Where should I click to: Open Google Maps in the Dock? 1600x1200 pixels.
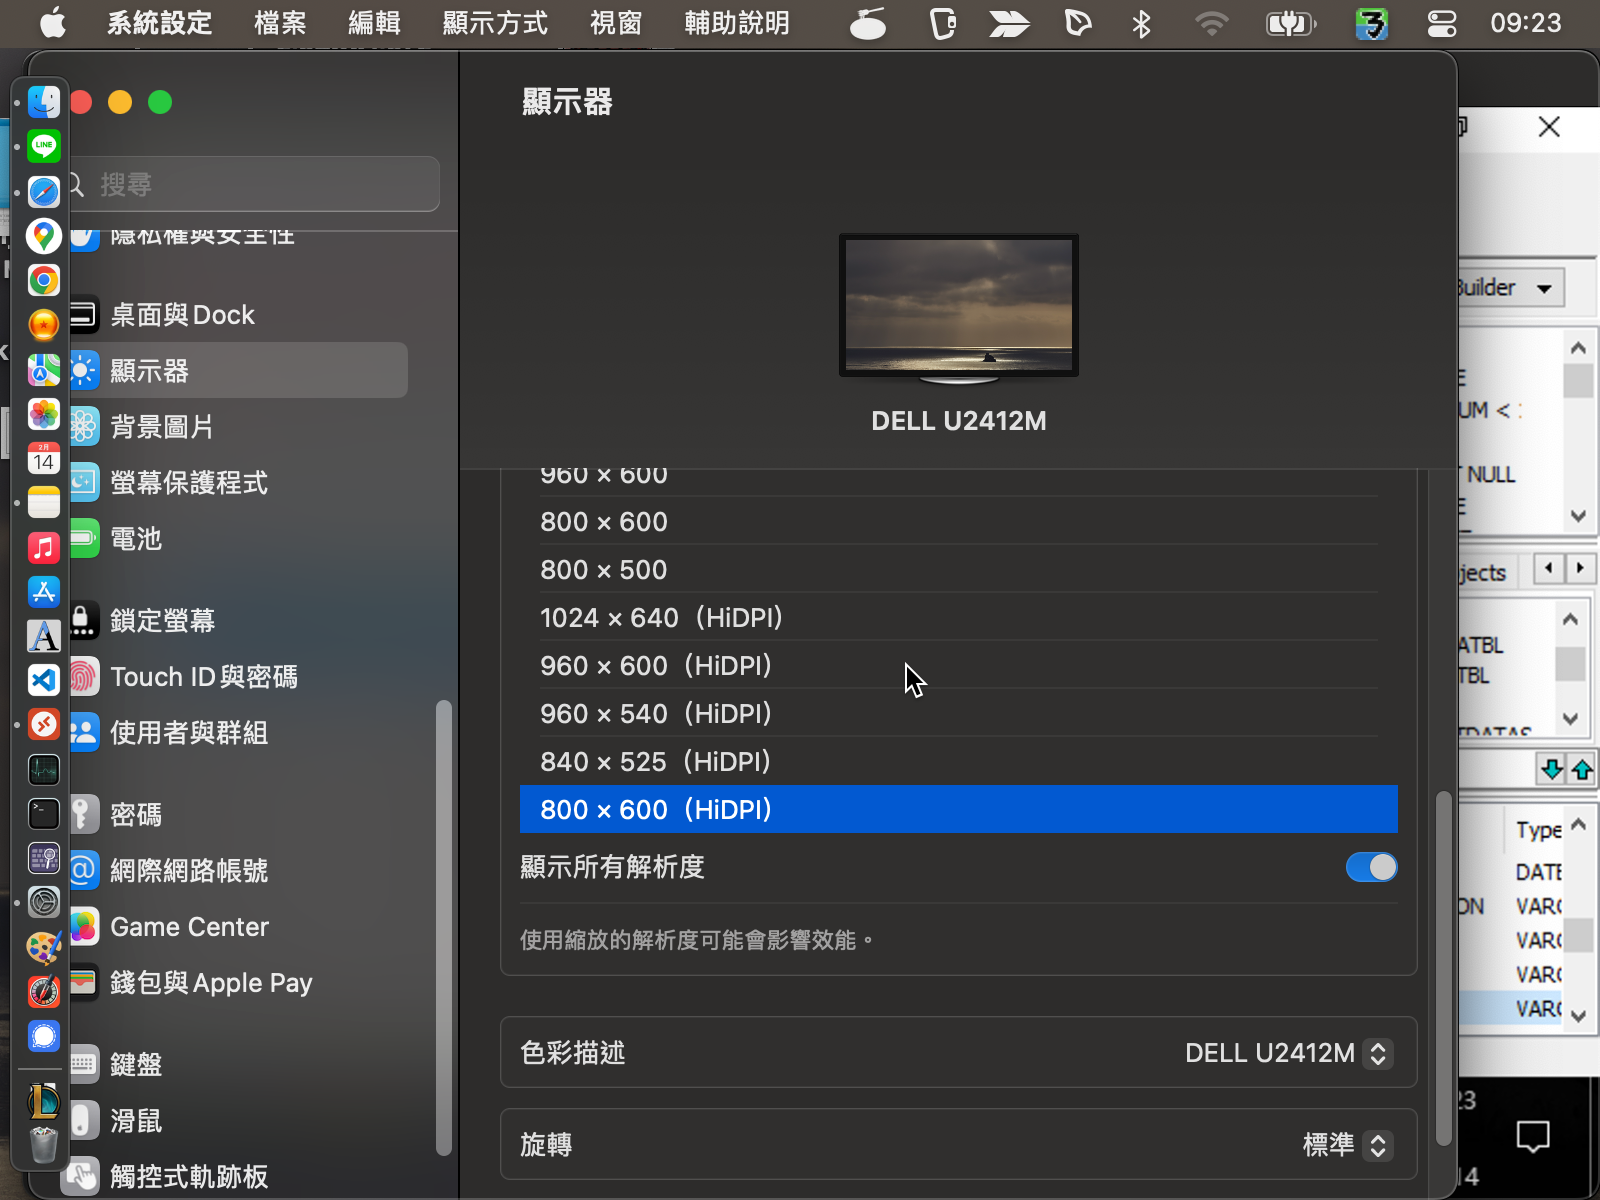[x=44, y=236]
